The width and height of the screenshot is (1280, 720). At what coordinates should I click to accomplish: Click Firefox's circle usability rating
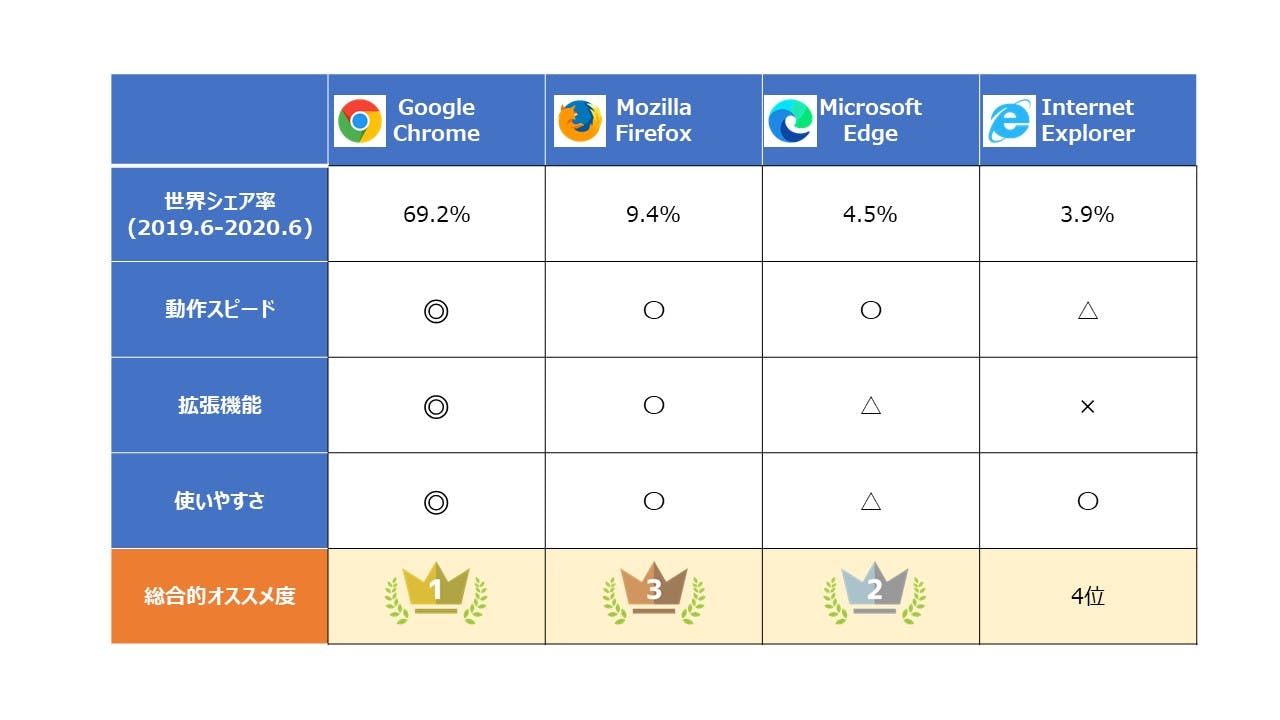point(654,501)
